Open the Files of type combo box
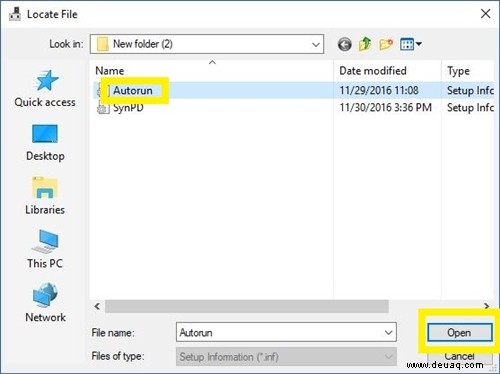Screen dimensions: 500x374 286,357
